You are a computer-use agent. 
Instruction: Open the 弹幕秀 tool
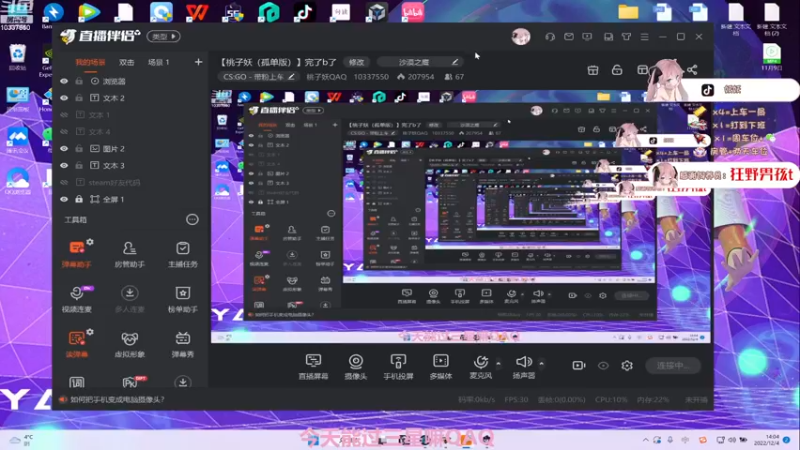click(x=183, y=344)
